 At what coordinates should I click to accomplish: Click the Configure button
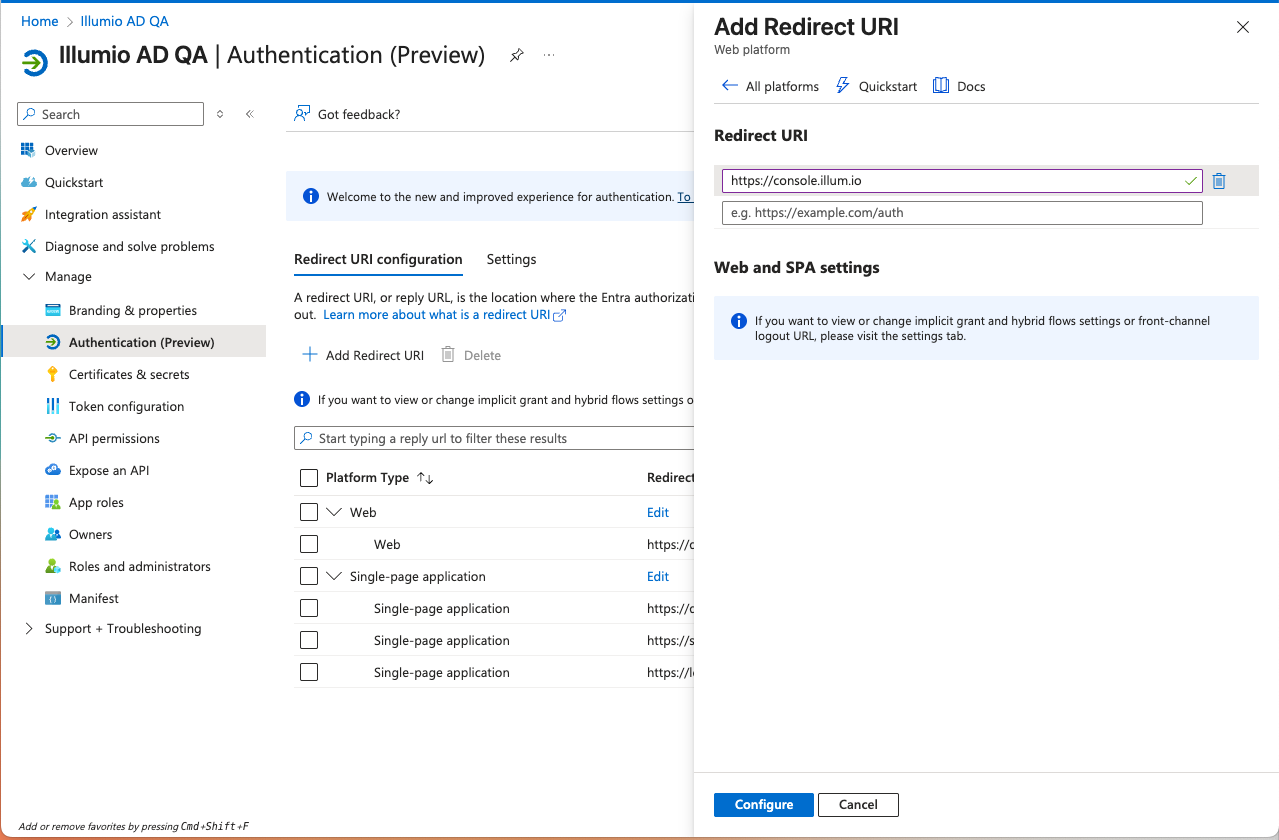(x=764, y=805)
